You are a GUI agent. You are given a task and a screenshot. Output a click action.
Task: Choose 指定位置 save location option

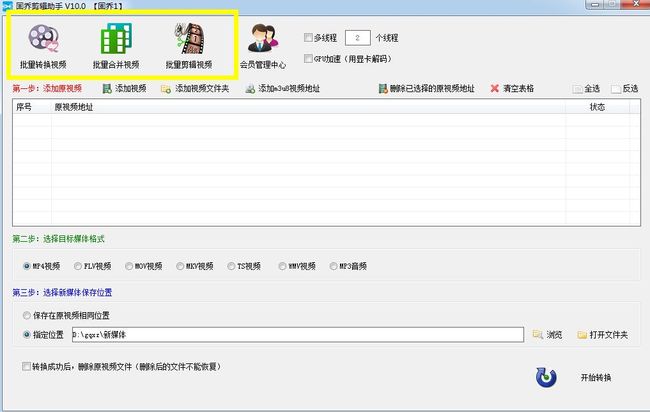coord(27,334)
